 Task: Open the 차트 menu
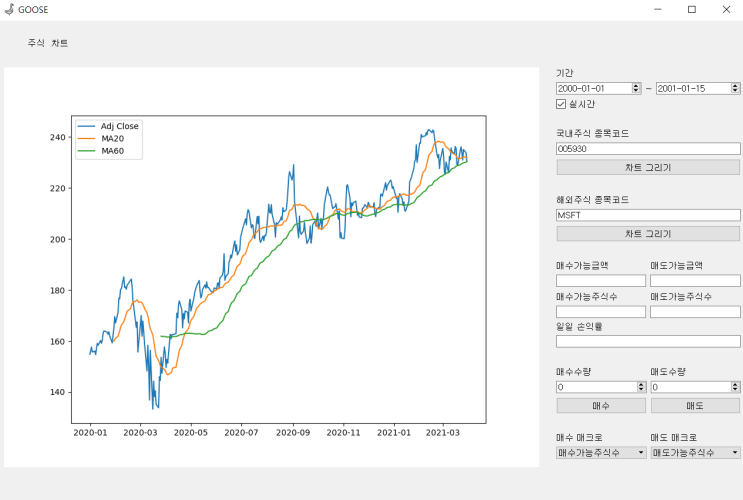click(x=60, y=43)
